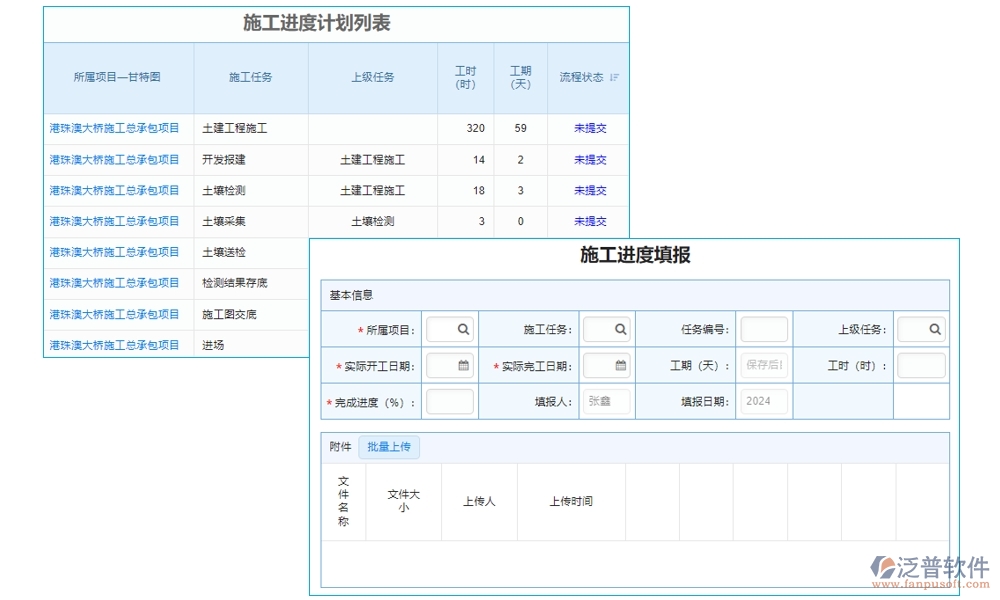This screenshot has width=1000, height=600.
Task: Click 未提交 status link for 开发报建
Action: pos(589,159)
